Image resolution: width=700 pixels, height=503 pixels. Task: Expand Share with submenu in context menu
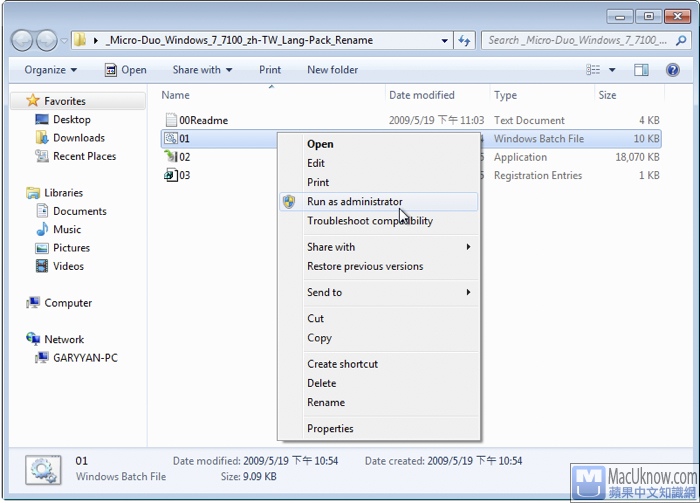379,247
